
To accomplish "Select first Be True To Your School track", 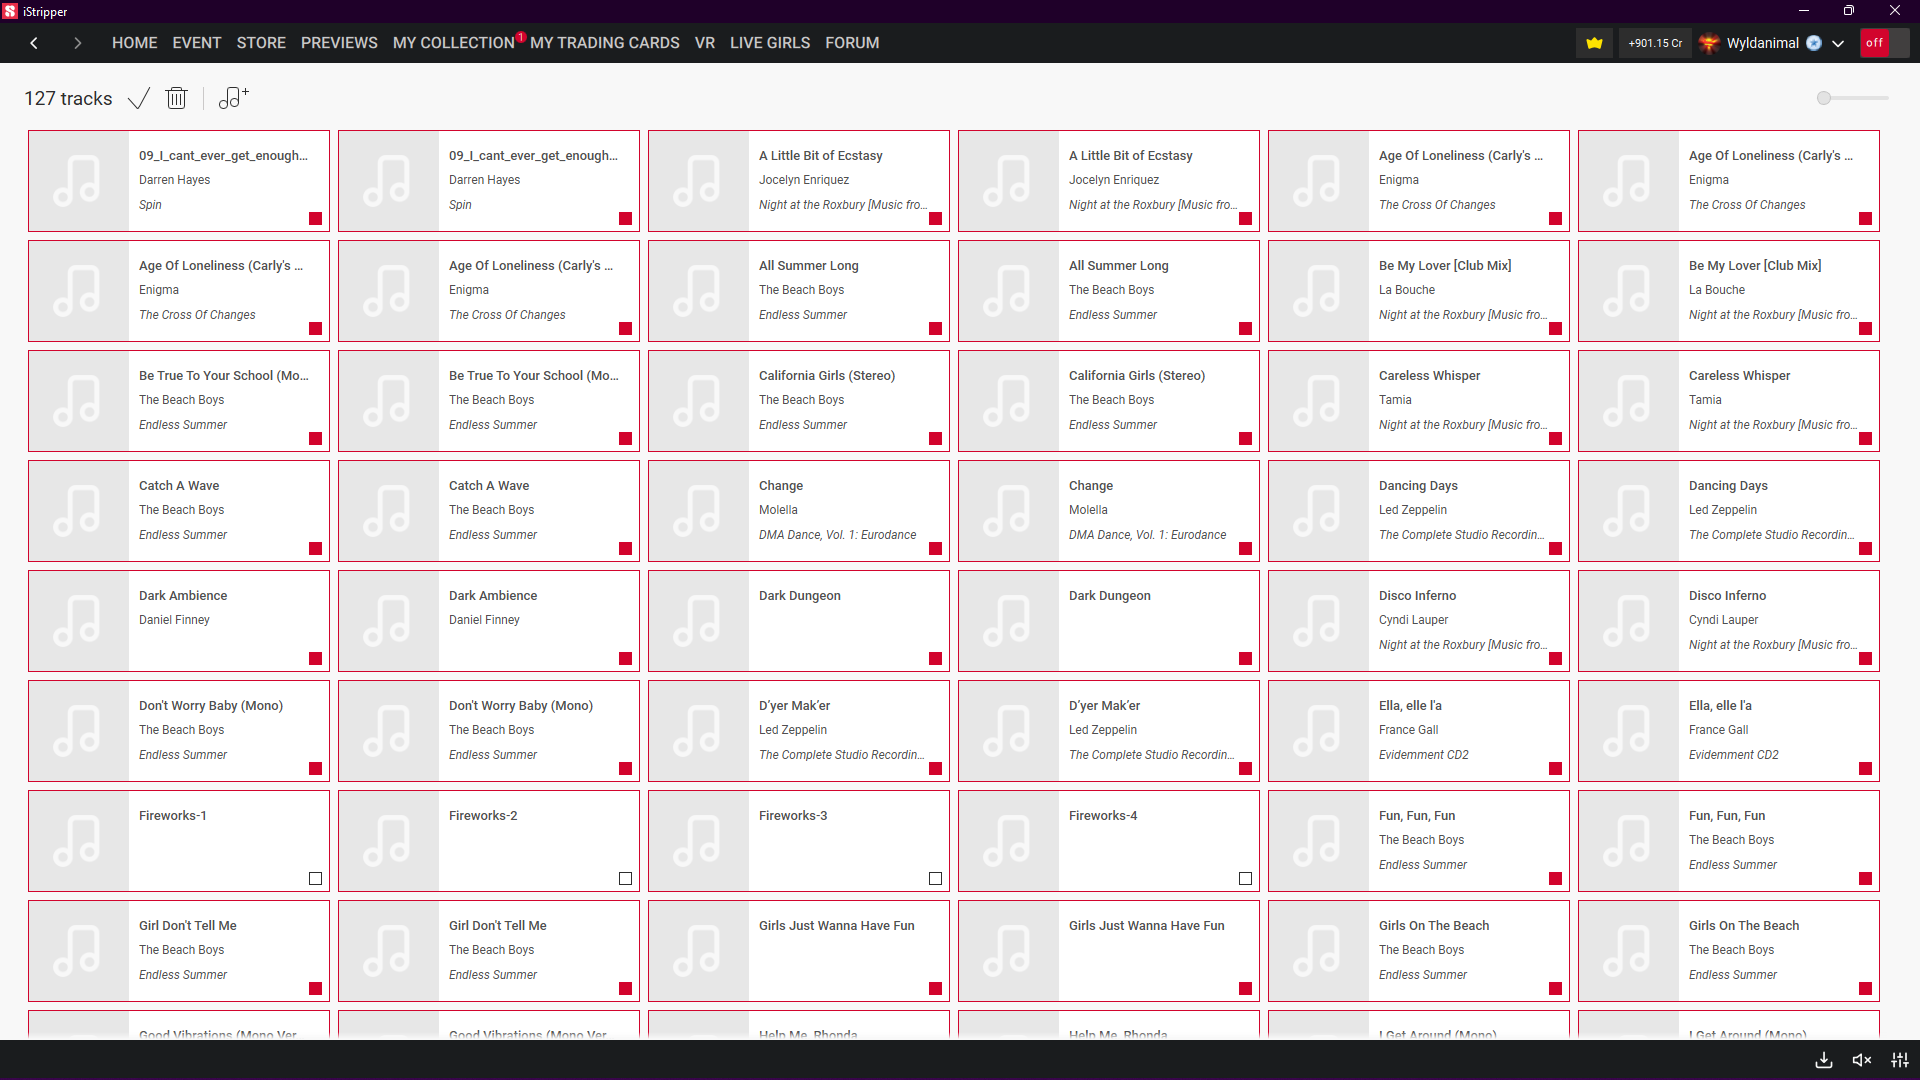I will click(179, 401).
